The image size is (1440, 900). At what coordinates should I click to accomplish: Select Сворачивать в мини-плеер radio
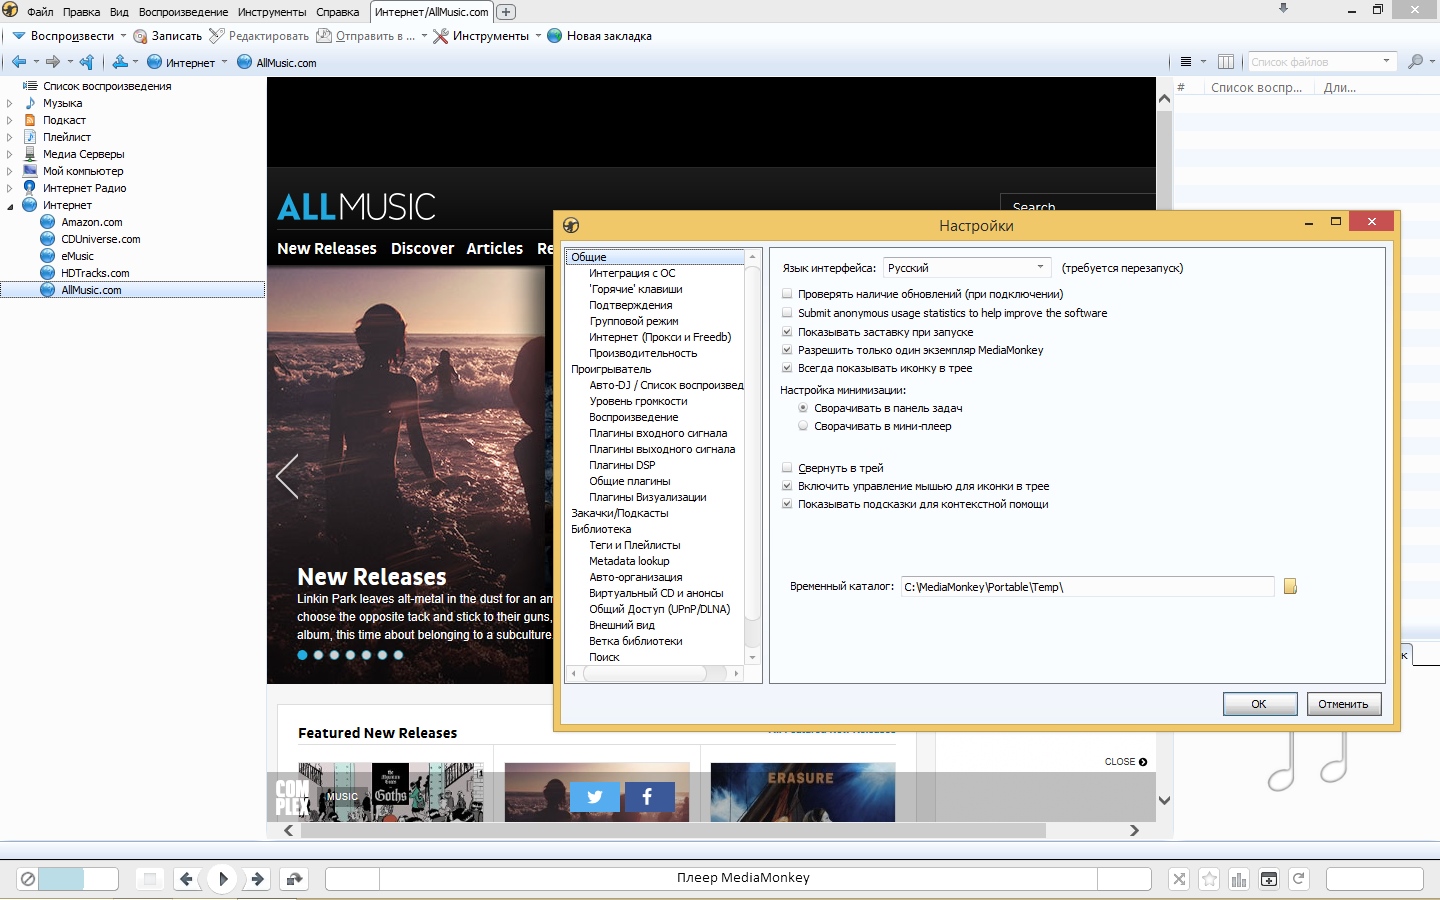coord(803,426)
